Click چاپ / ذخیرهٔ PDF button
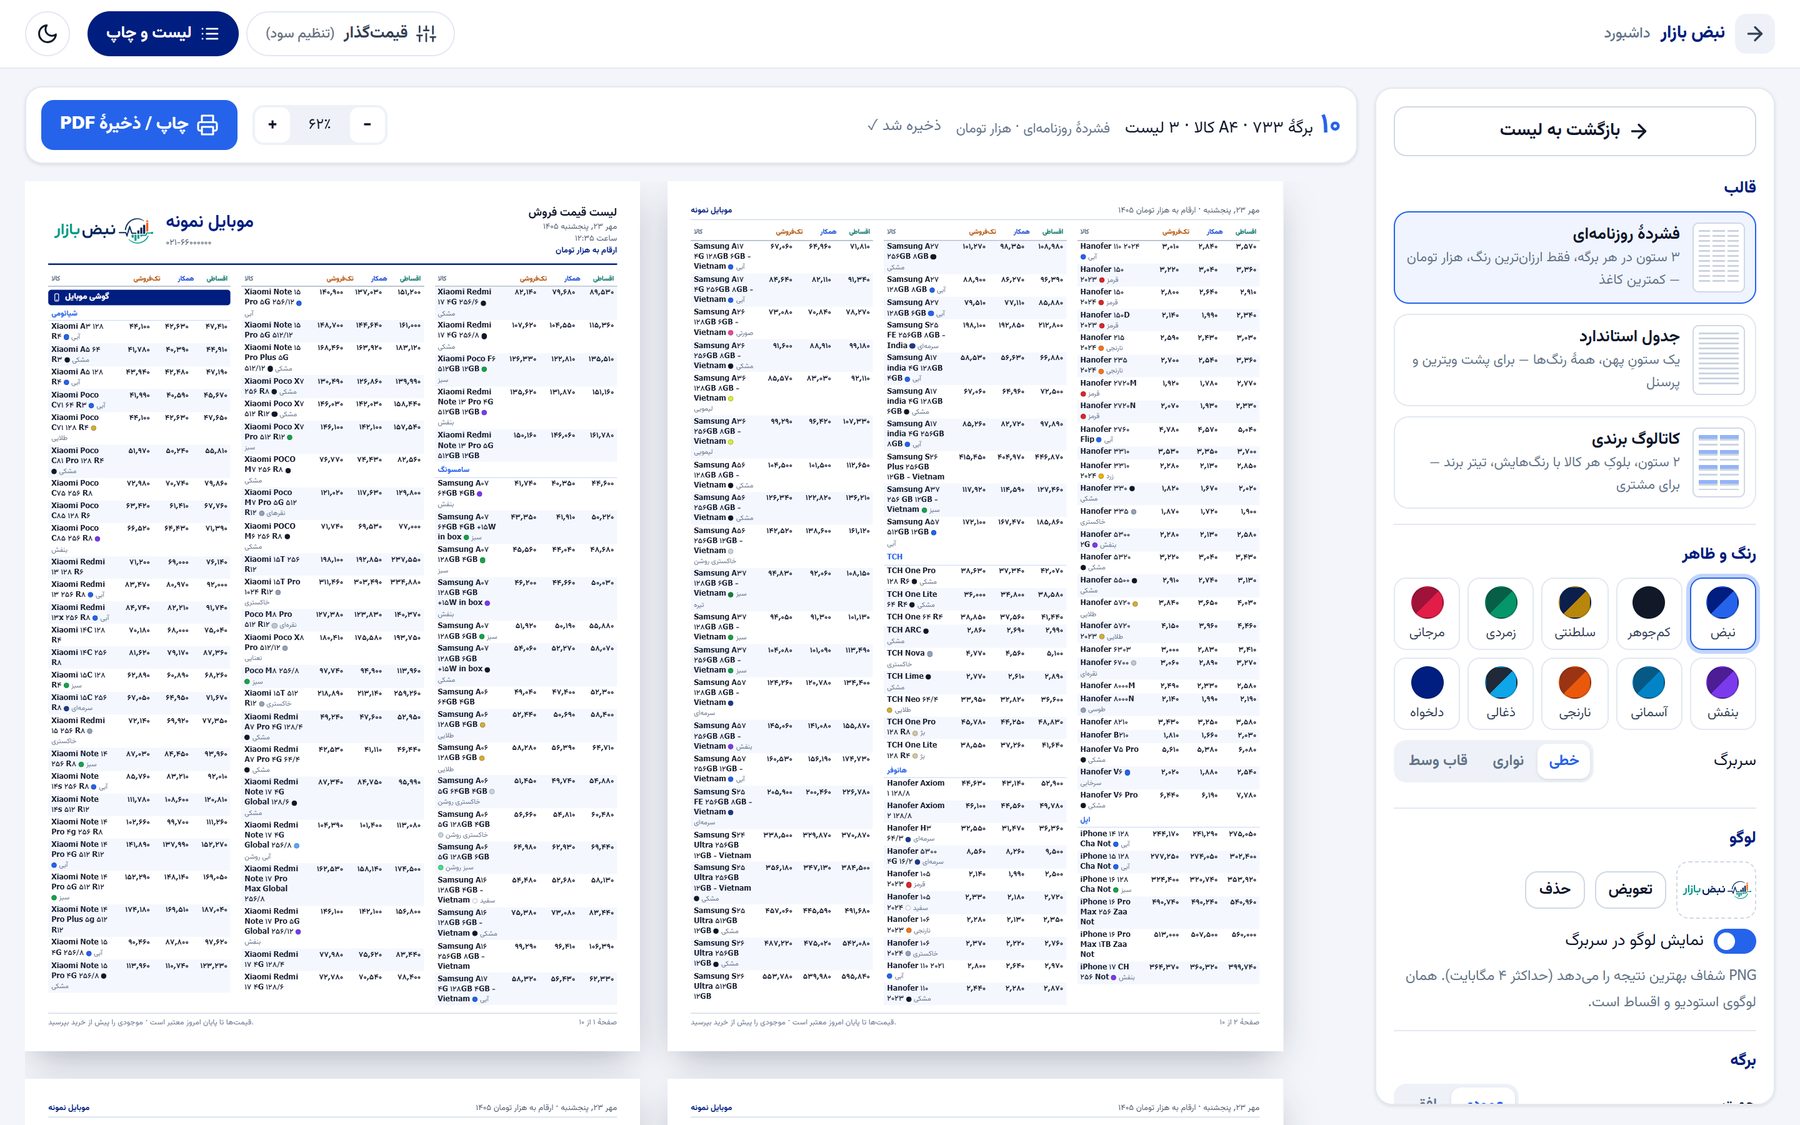Viewport: 1800px width, 1125px height. (x=139, y=125)
